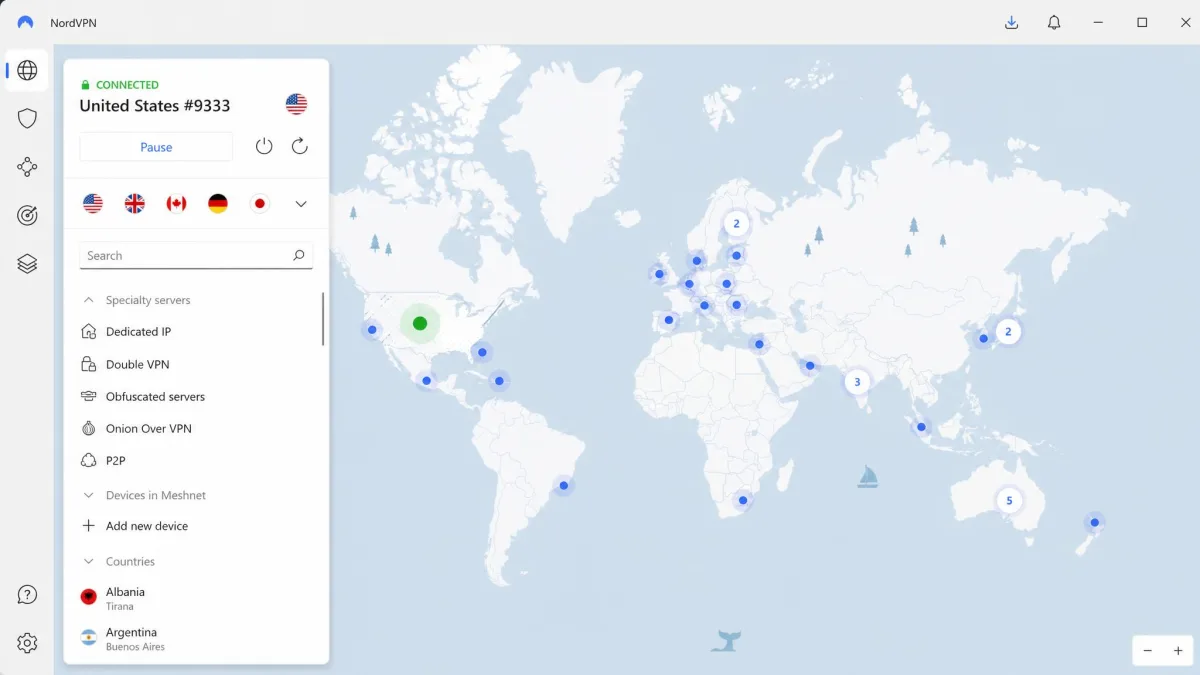Open the notifications bell icon
This screenshot has height=675, width=1200.
click(x=1054, y=22)
